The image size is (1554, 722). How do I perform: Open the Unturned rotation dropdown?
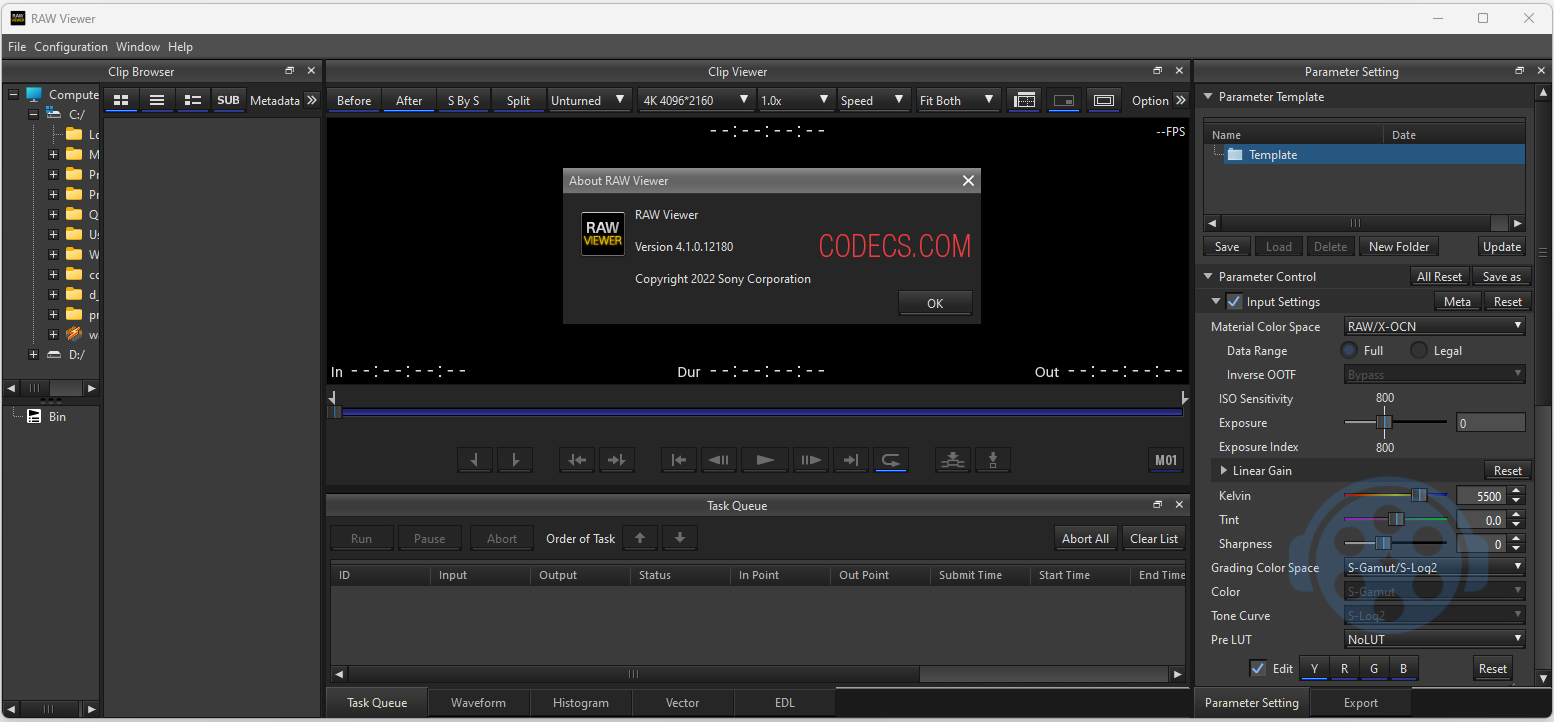tap(589, 100)
